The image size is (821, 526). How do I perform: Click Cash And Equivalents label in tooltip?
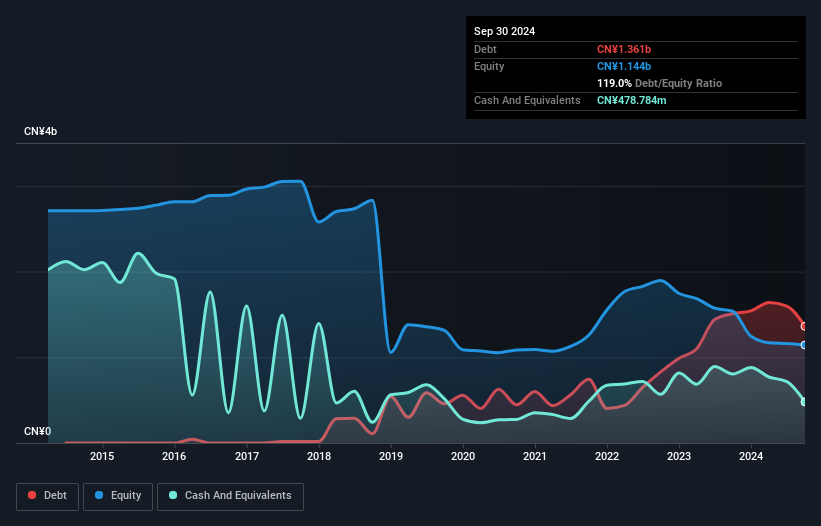(x=527, y=100)
